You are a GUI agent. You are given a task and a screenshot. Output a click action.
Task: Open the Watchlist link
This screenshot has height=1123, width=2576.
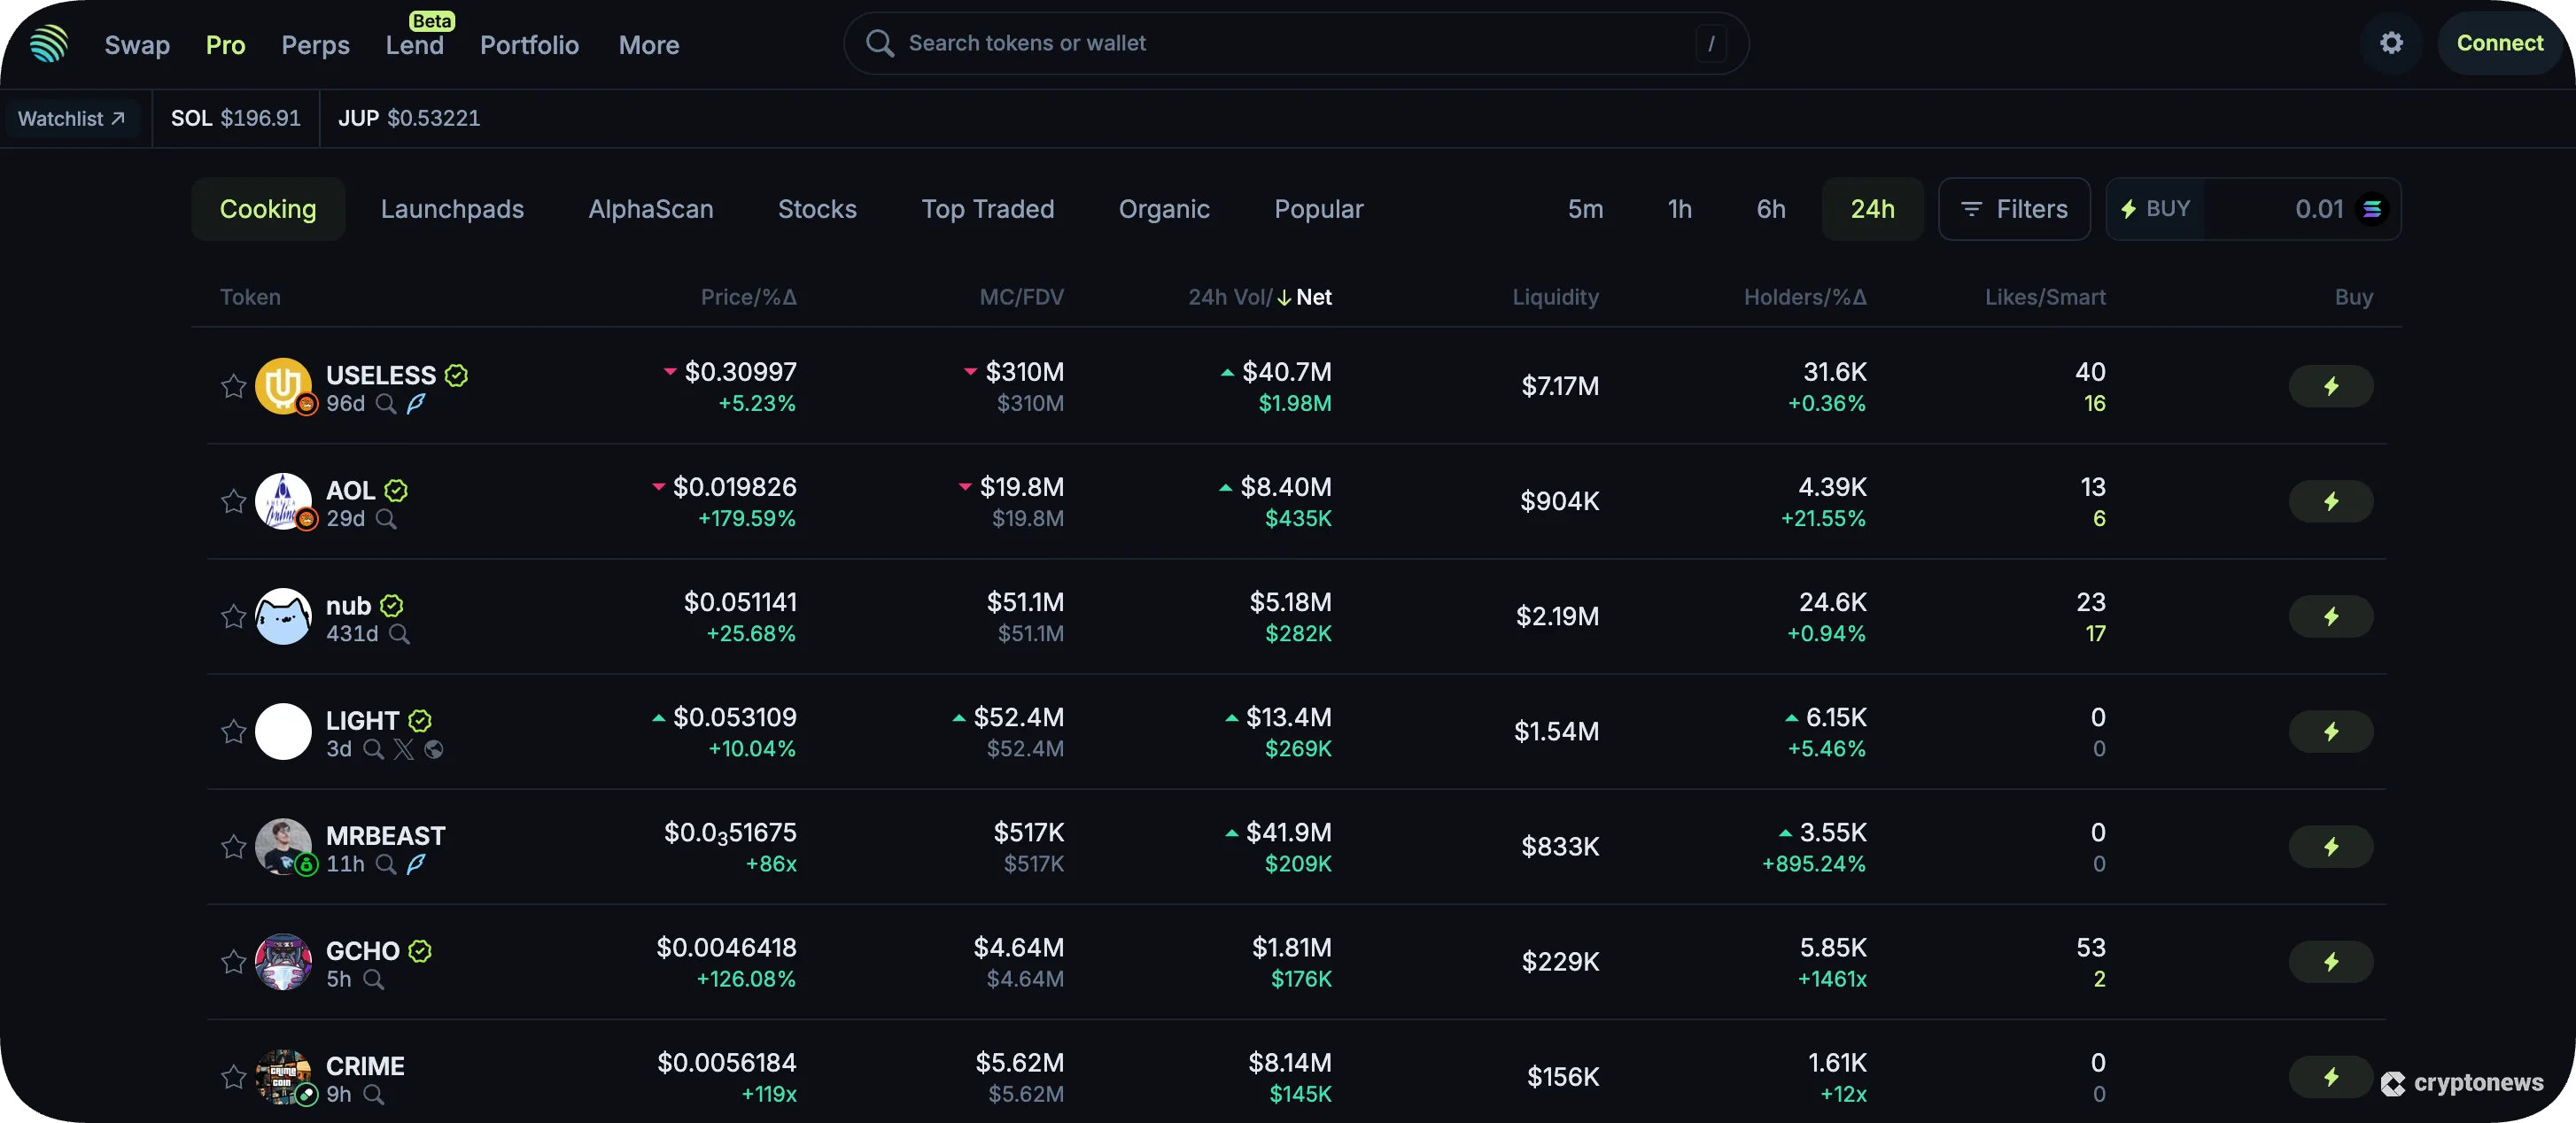click(x=71, y=119)
